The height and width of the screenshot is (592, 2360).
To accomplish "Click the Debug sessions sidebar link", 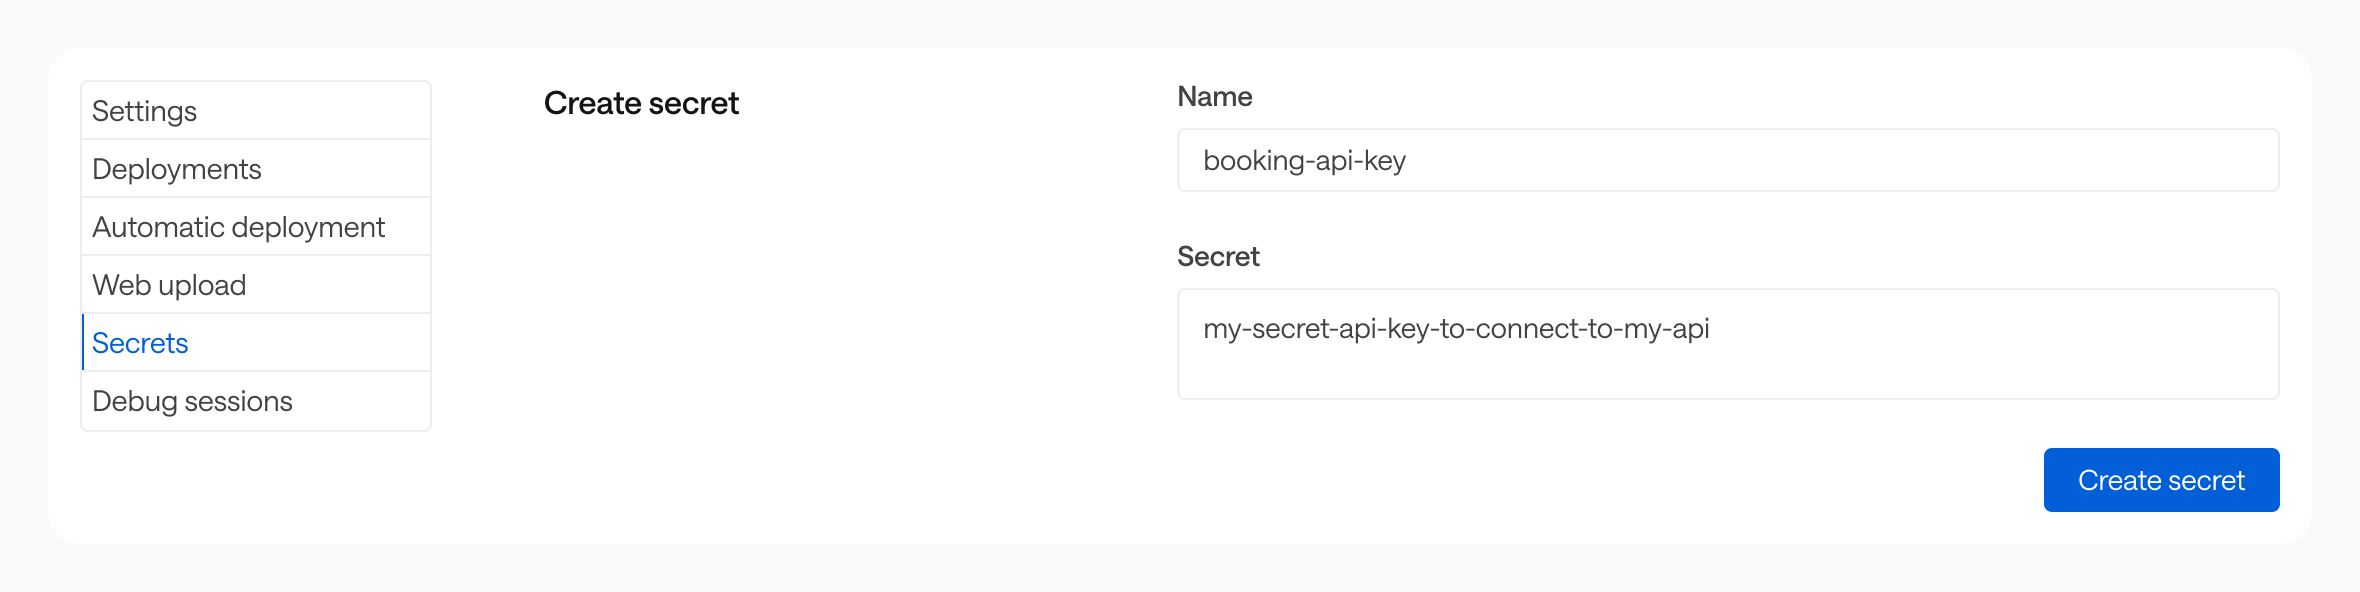I will point(192,401).
